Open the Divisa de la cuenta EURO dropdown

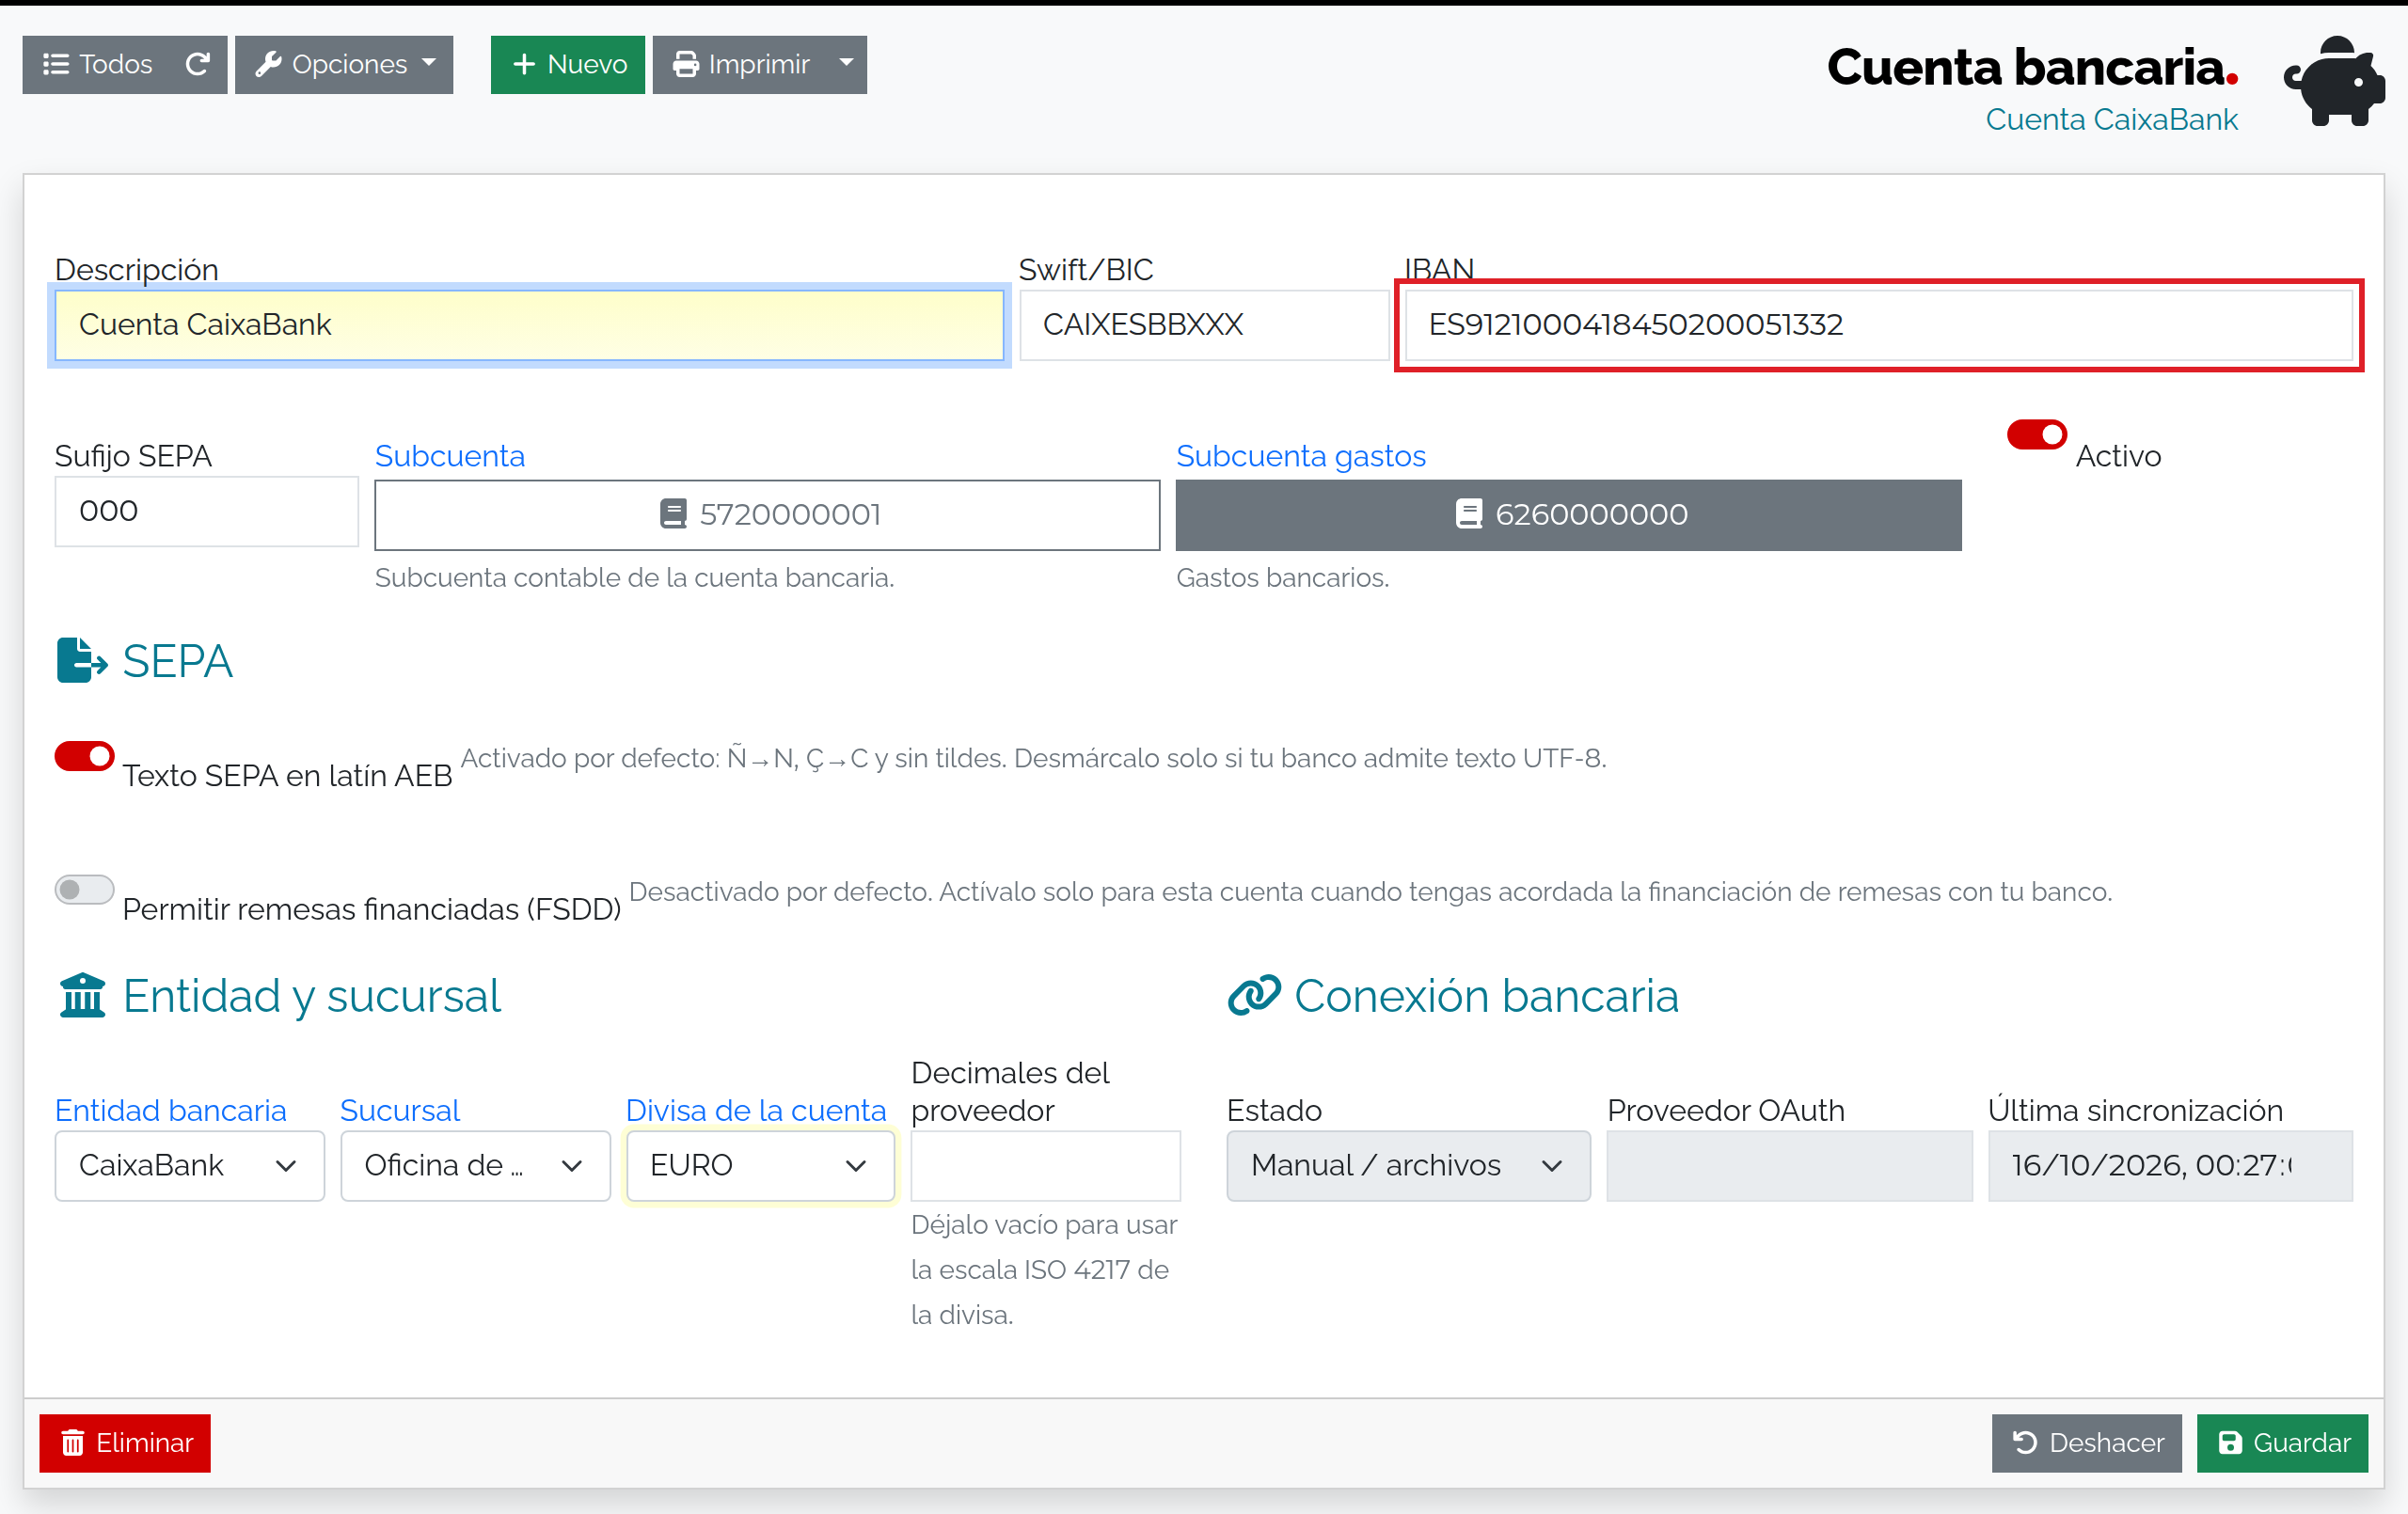pyautogui.click(x=760, y=1165)
